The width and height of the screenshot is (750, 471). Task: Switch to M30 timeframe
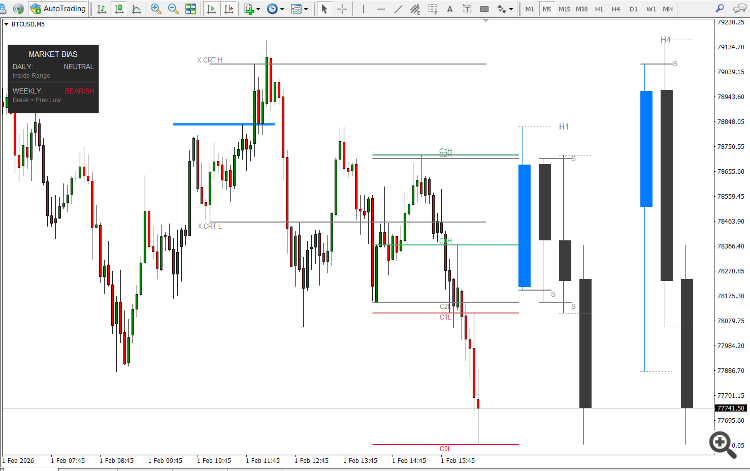(x=582, y=9)
